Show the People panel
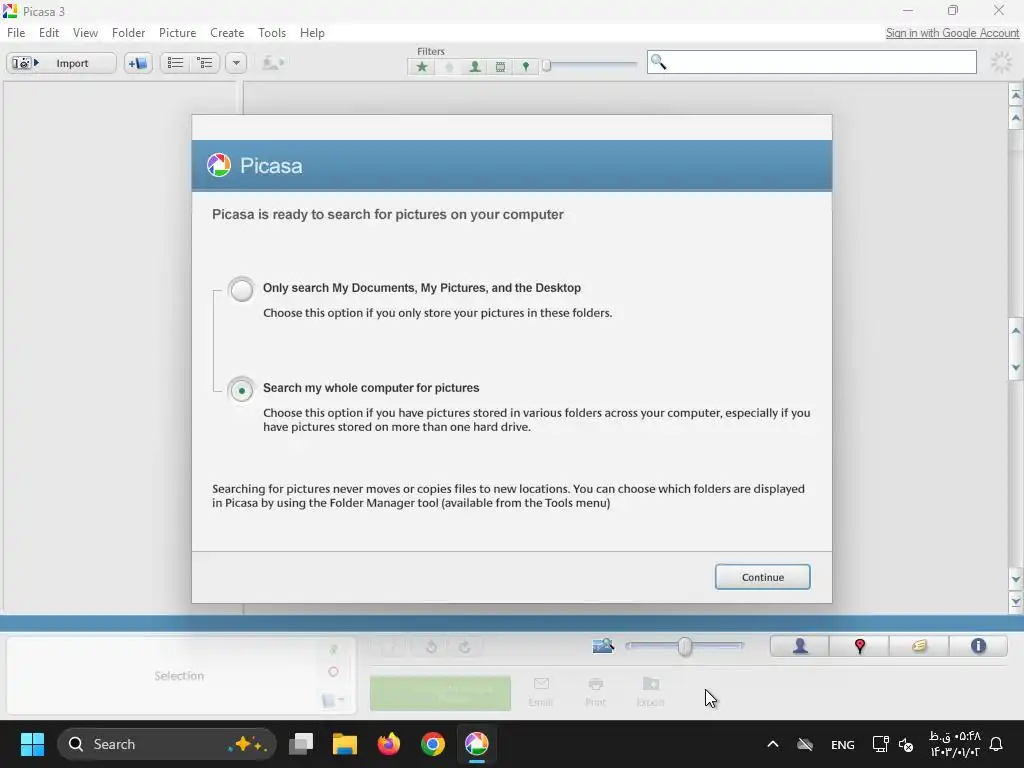This screenshot has height=768, width=1024. tap(800, 646)
